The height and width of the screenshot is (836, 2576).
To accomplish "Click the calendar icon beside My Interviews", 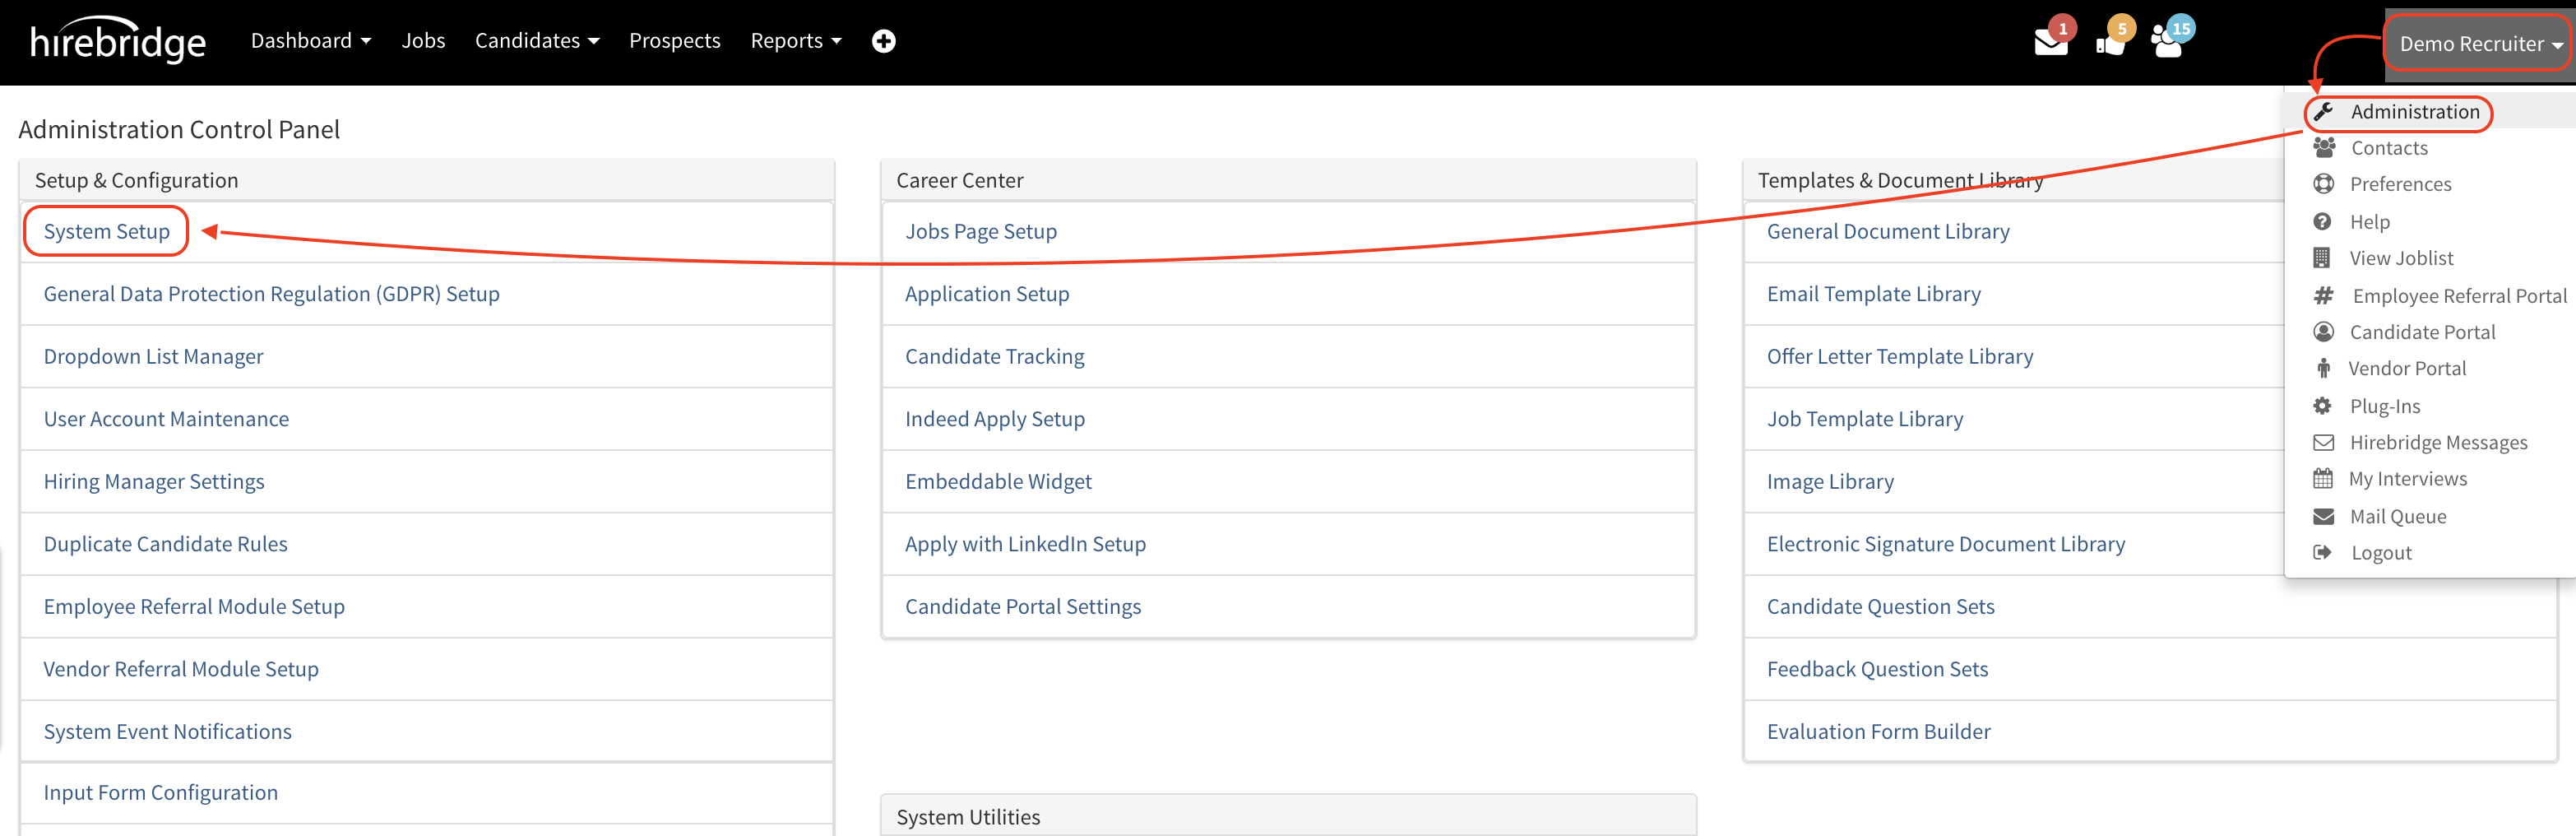I will [x=2322, y=478].
